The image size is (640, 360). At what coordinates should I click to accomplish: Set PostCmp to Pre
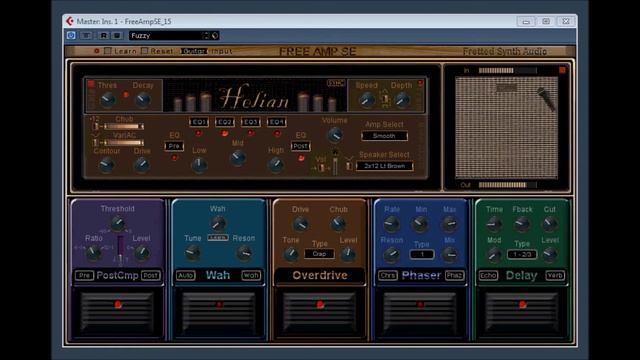click(84, 276)
